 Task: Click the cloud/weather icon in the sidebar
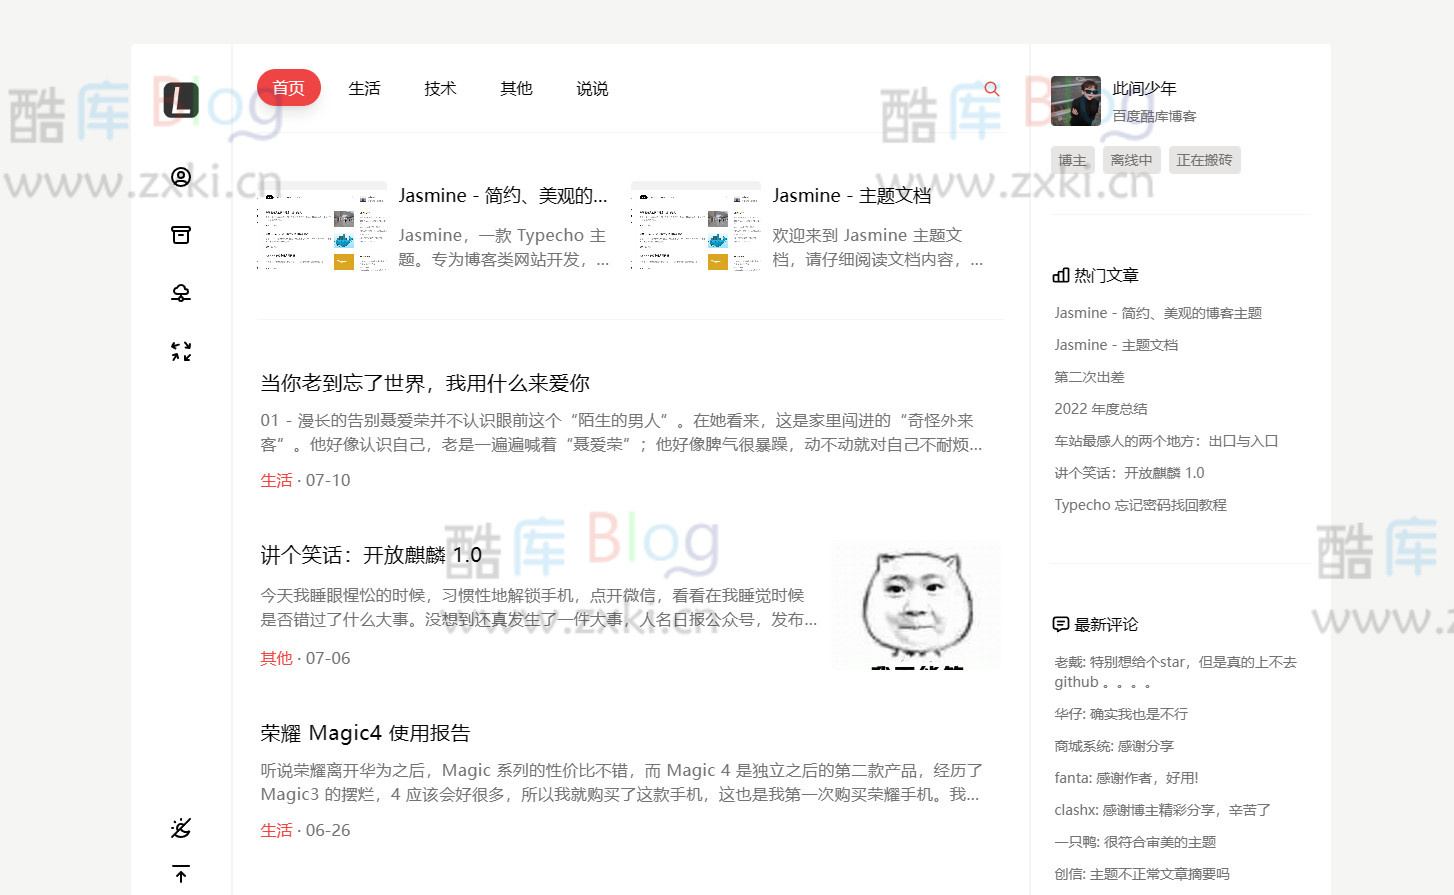click(x=180, y=292)
